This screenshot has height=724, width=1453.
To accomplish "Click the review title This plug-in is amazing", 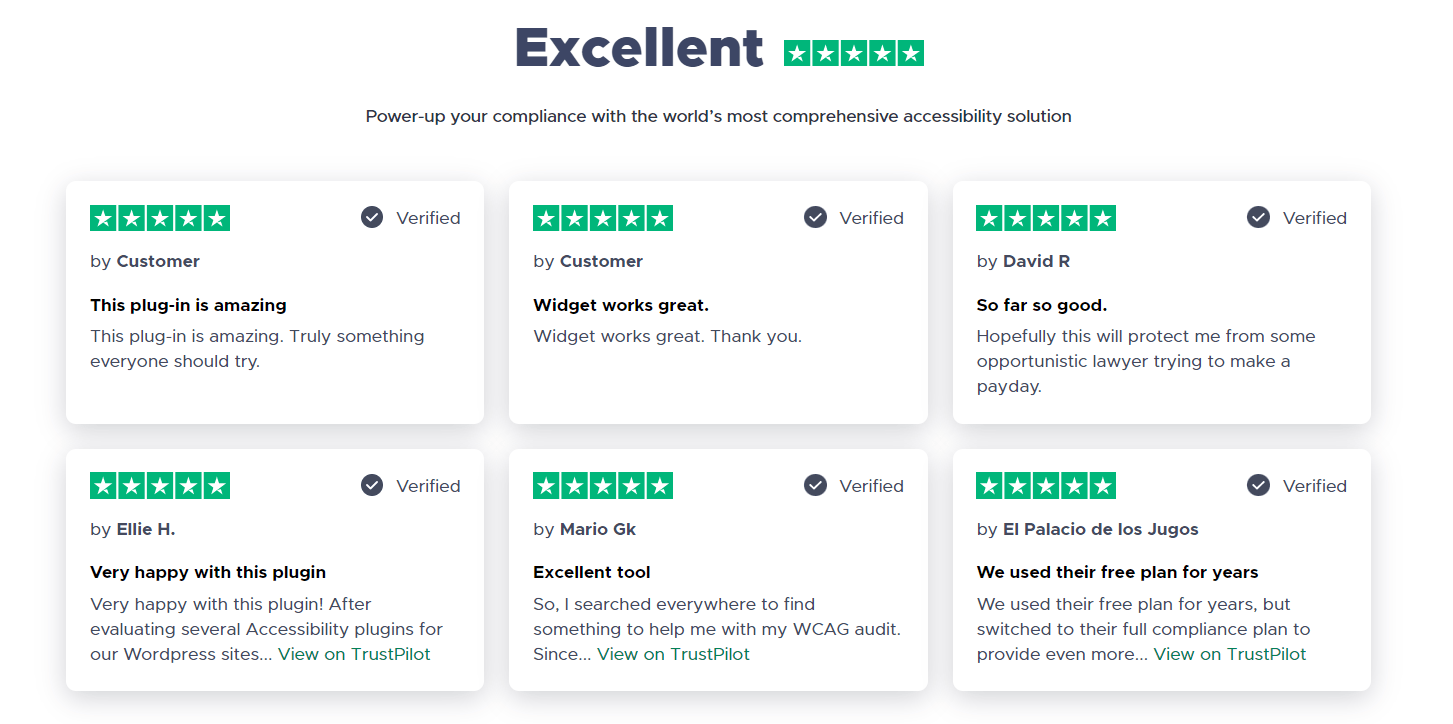I will coord(188,305).
